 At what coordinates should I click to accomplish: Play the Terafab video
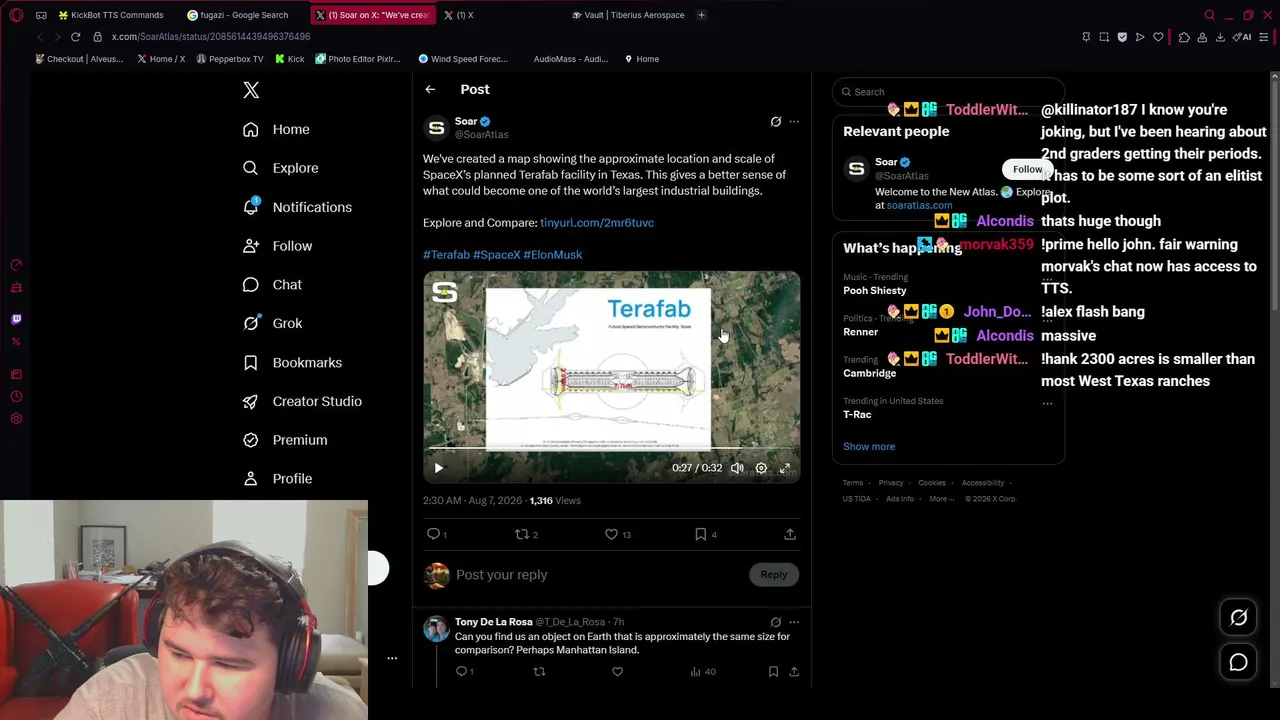coord(438,468)
